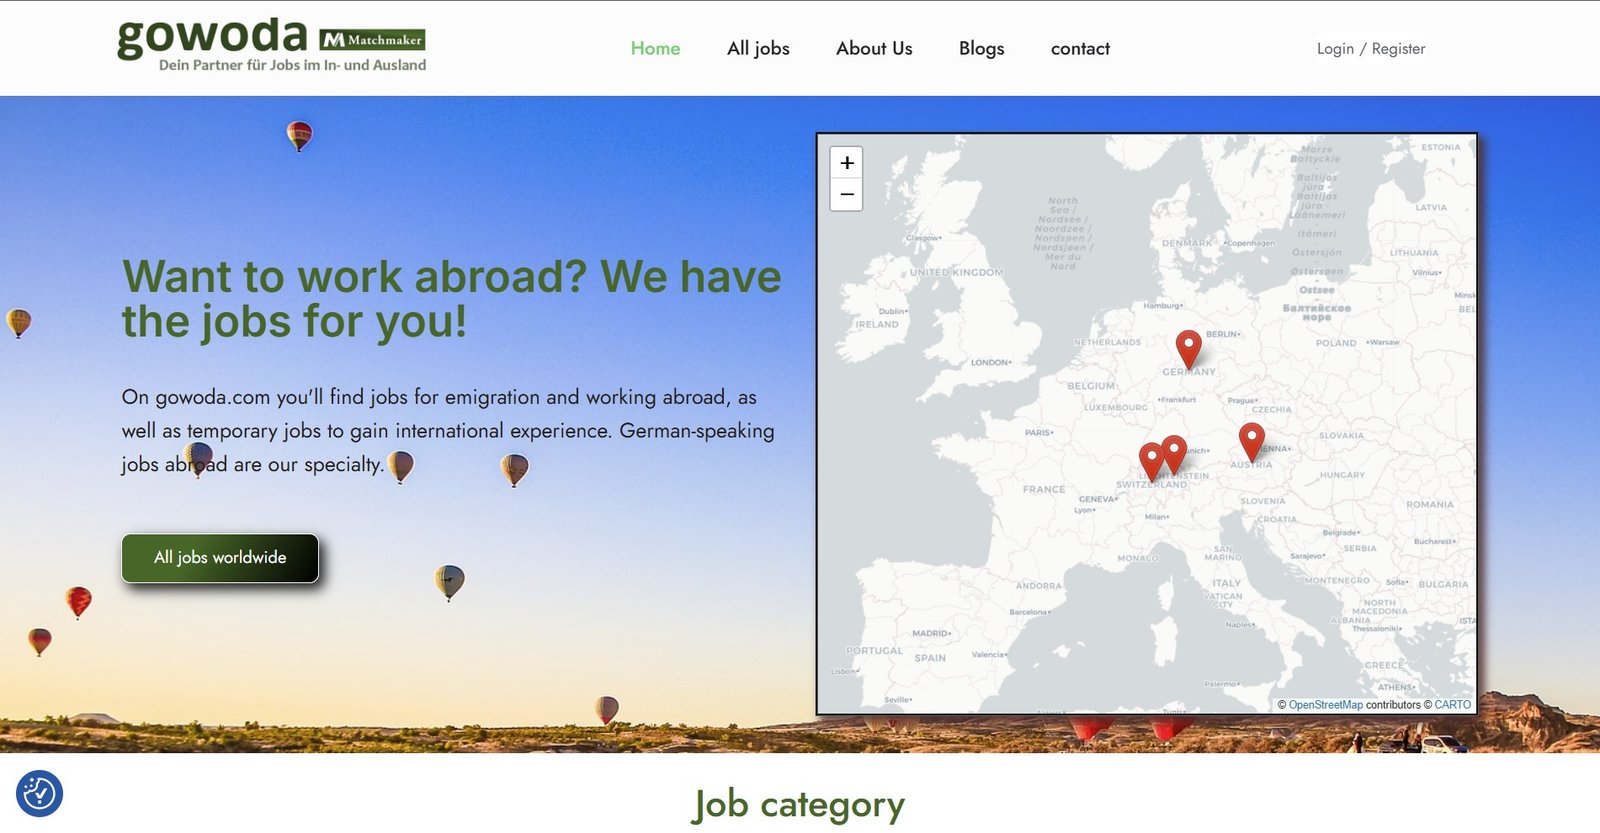Open the About Us page
1600x833 pixels.
(x=874, y=48)
